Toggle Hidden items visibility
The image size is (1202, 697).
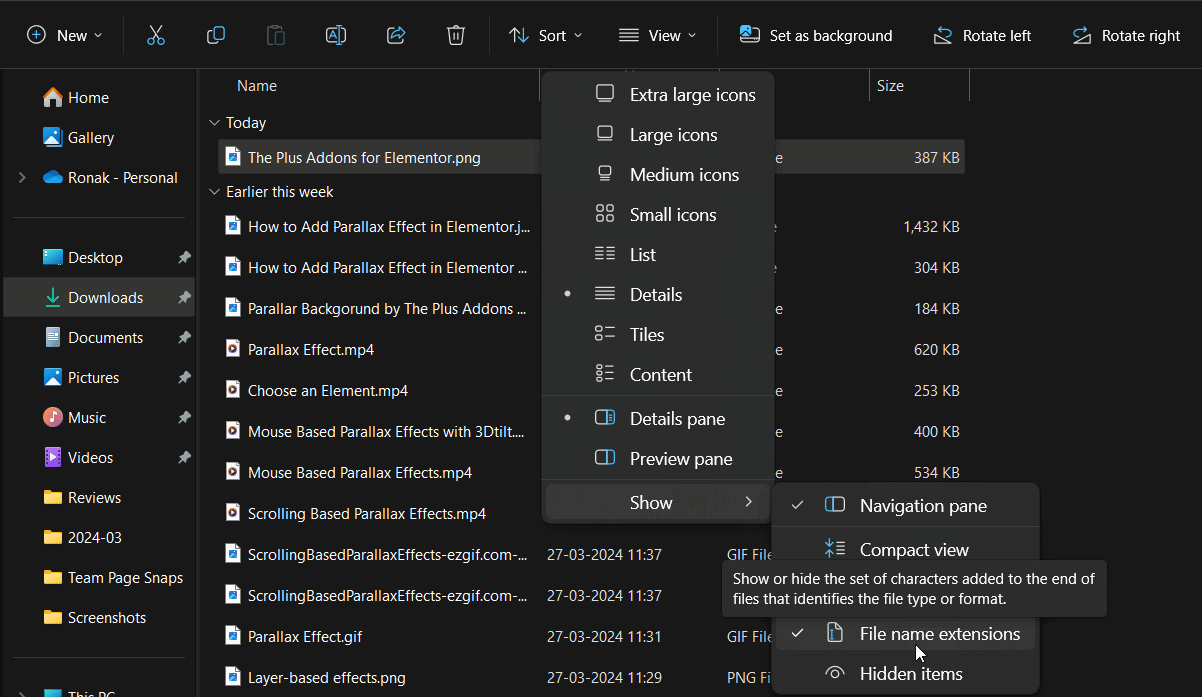point(910,674)
